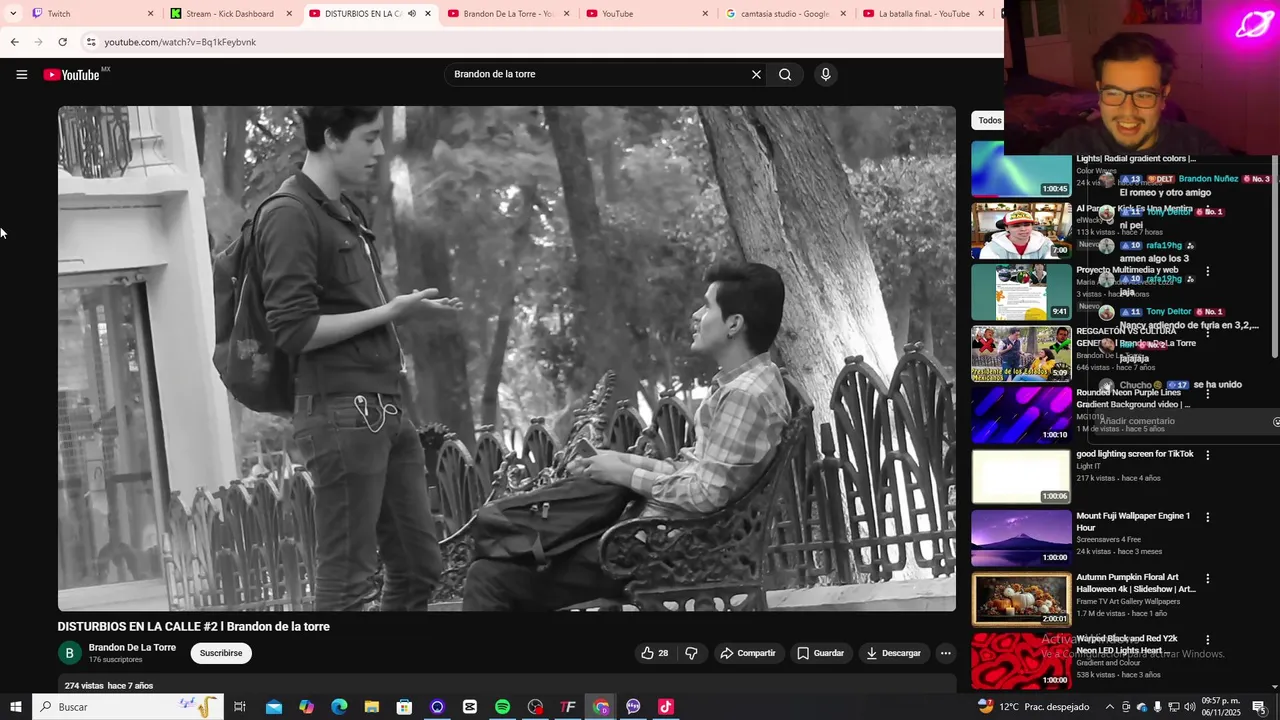Viewport: 1280px width, 720px height.
Task: Open the Rounded Neon Purple Lines thumbnail
Action: tap(1021, 415)
